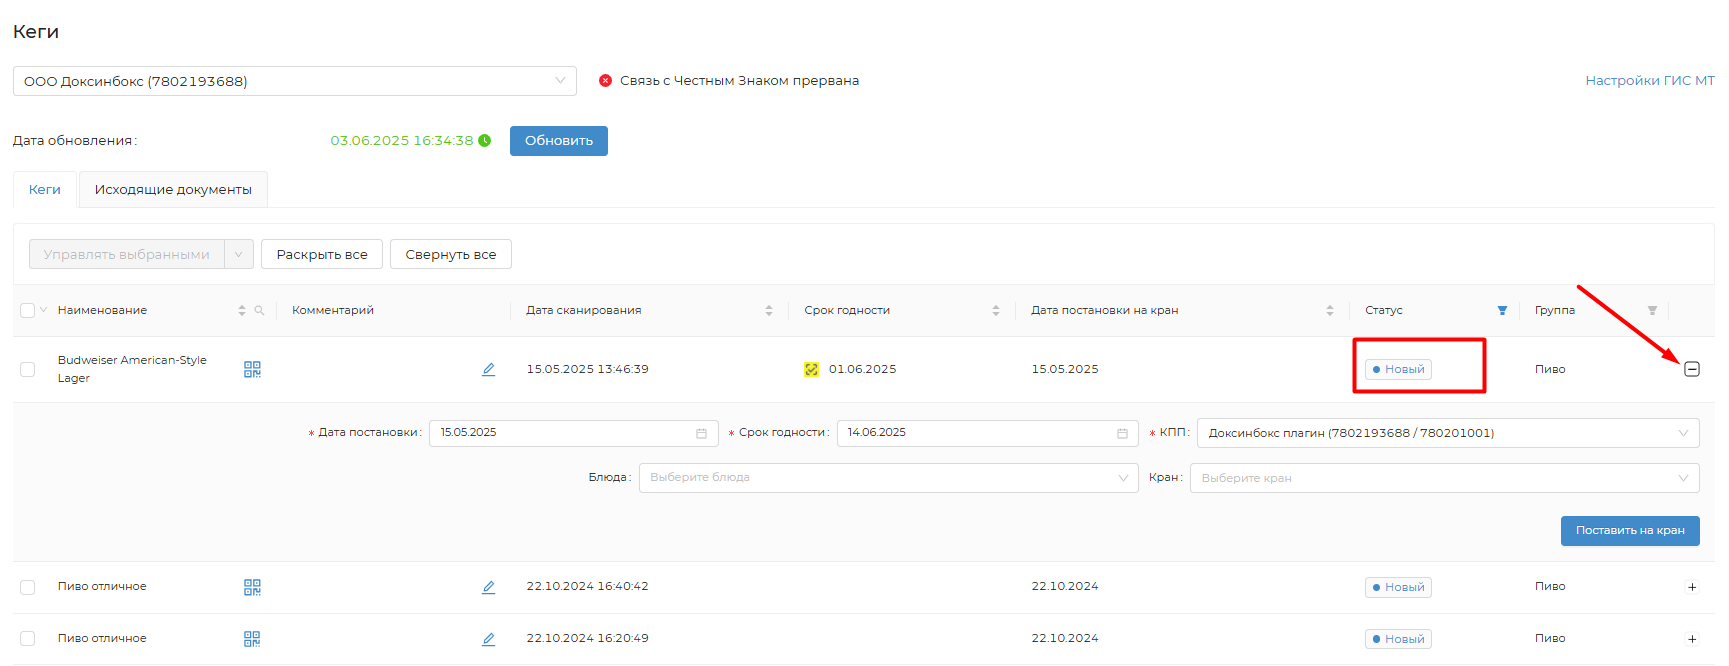Open the group column filter icon

pos(1652,311)
